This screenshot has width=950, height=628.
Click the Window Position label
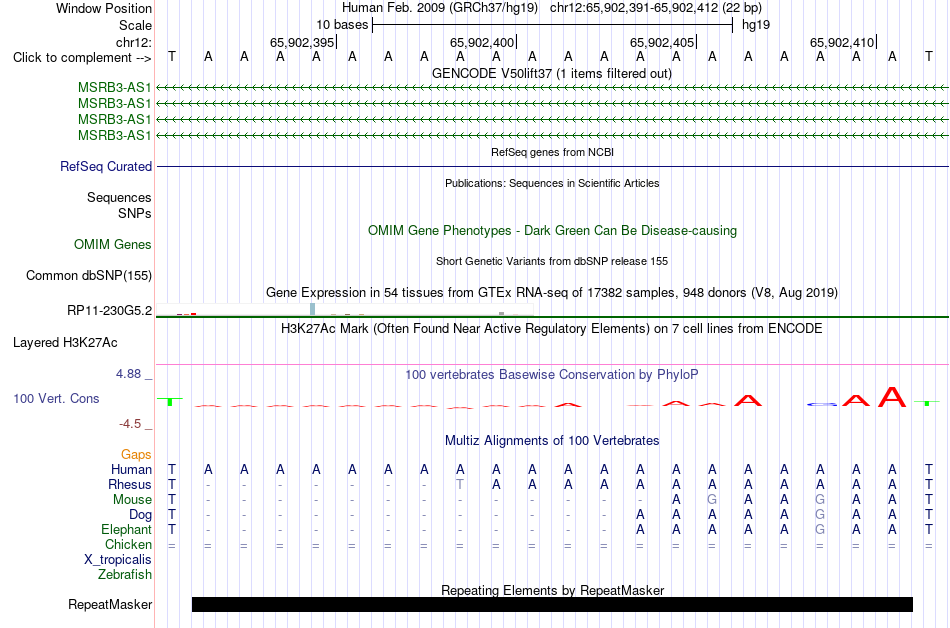(x=104, y=8)
